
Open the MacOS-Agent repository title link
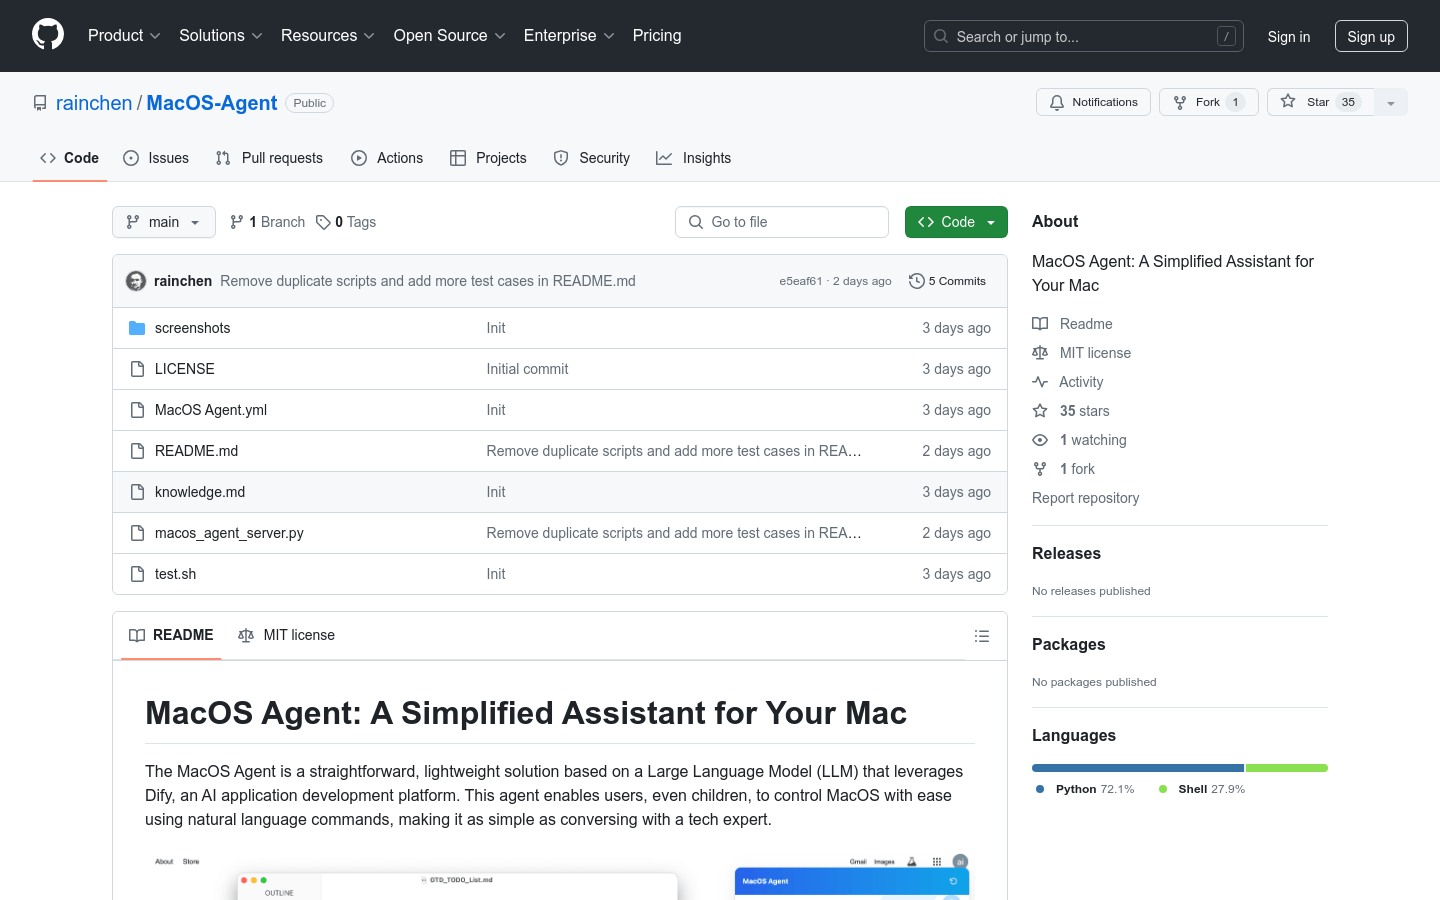pos(212,103)
